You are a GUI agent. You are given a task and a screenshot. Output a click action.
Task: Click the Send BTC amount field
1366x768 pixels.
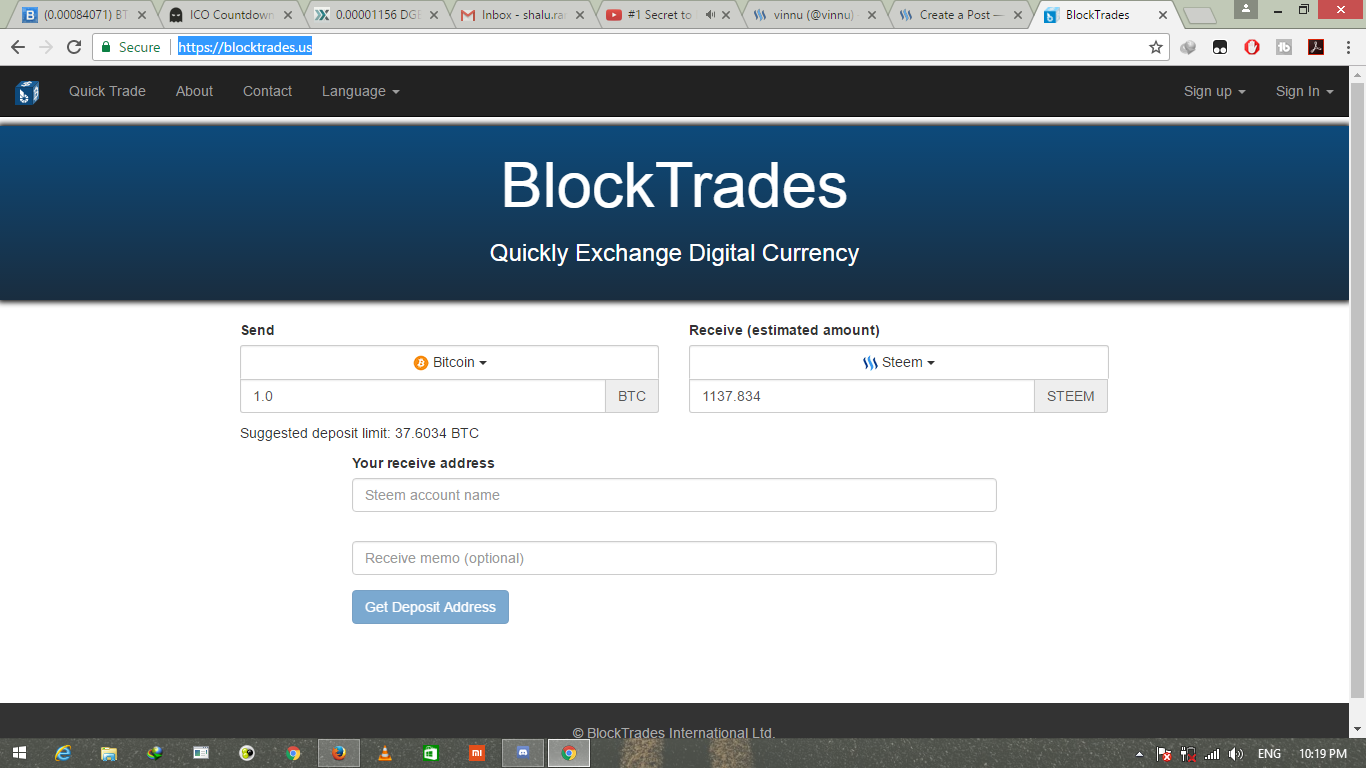(423, 396)
